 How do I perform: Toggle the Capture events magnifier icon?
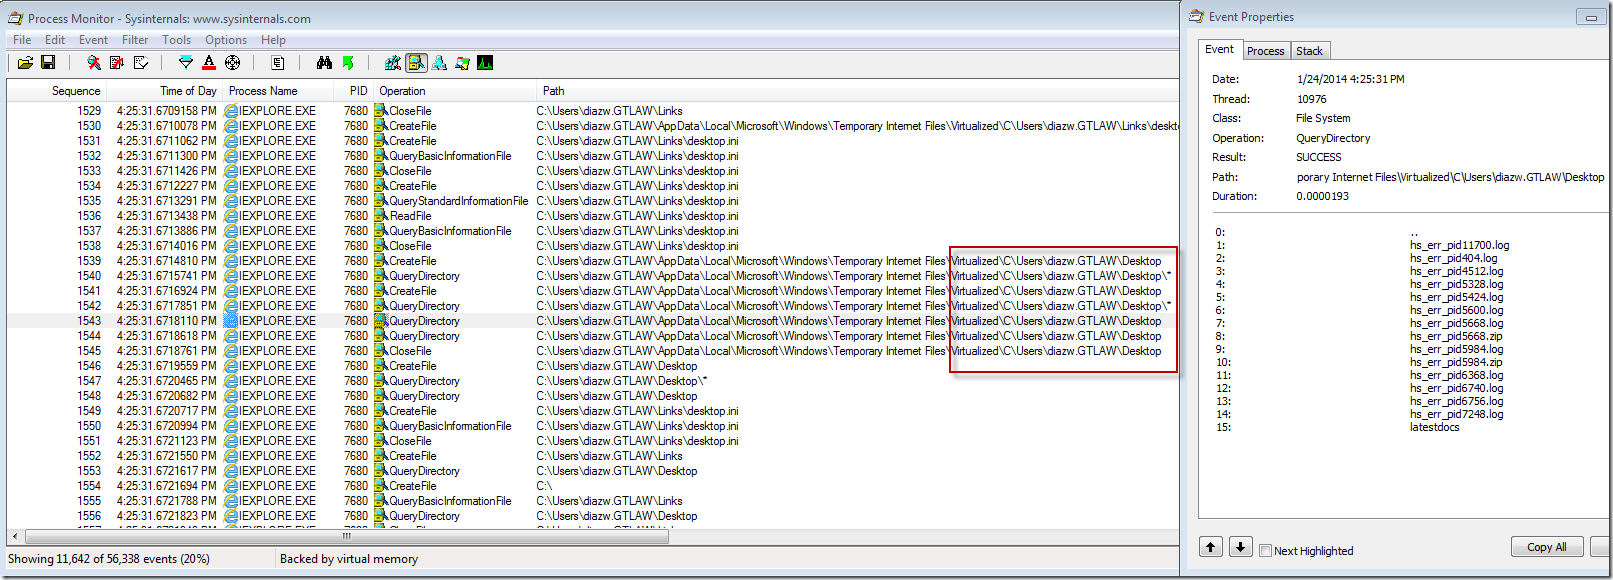coord(94,63)
